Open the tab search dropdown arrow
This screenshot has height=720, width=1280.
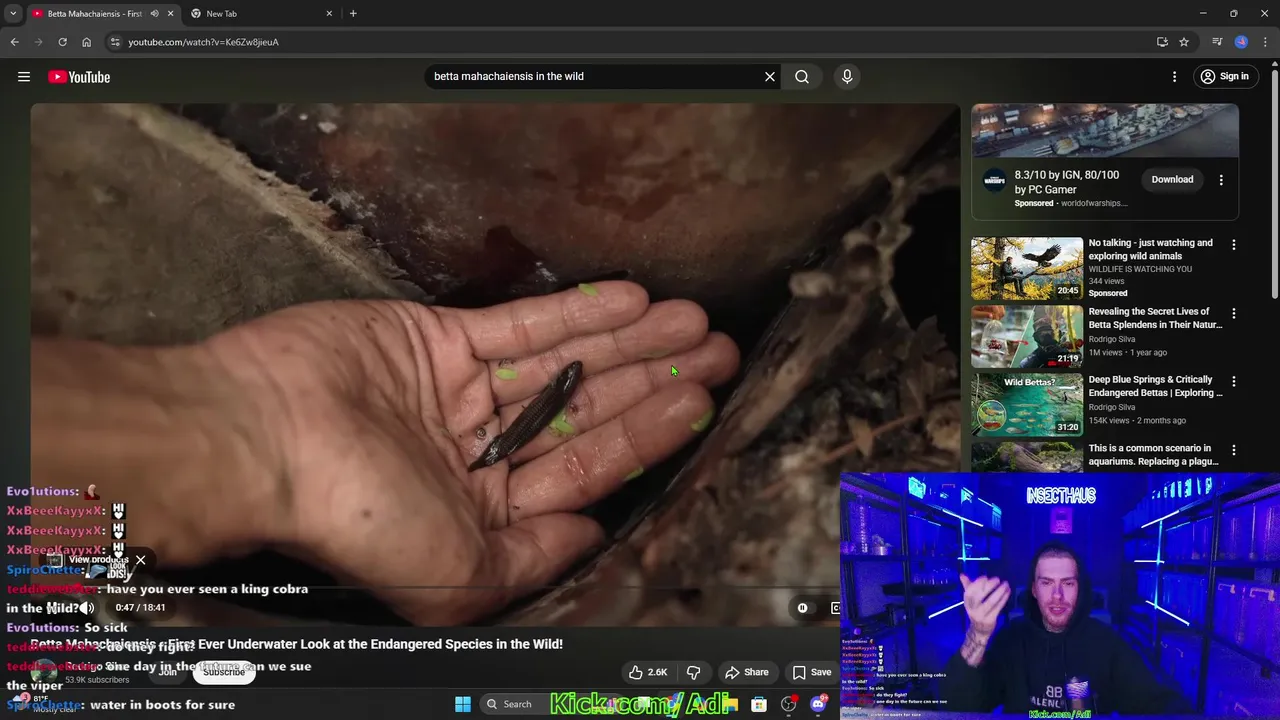tap(13, 13)
